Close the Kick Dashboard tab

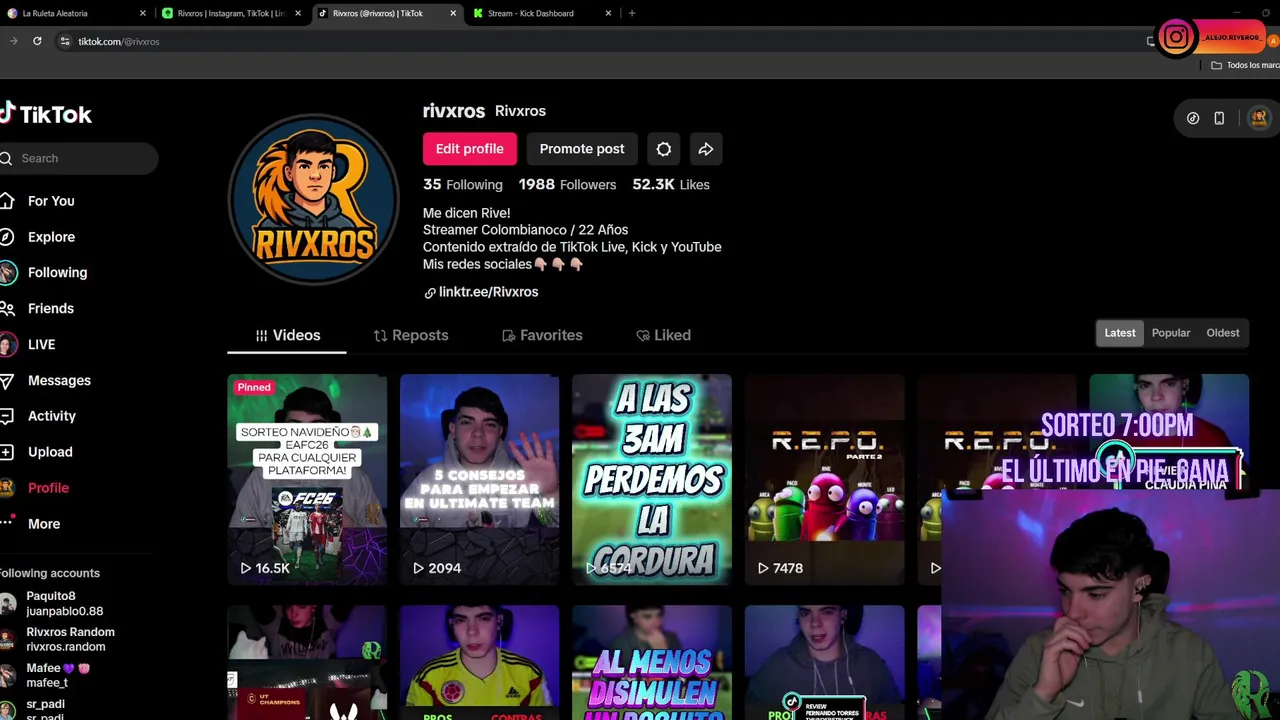608,13
